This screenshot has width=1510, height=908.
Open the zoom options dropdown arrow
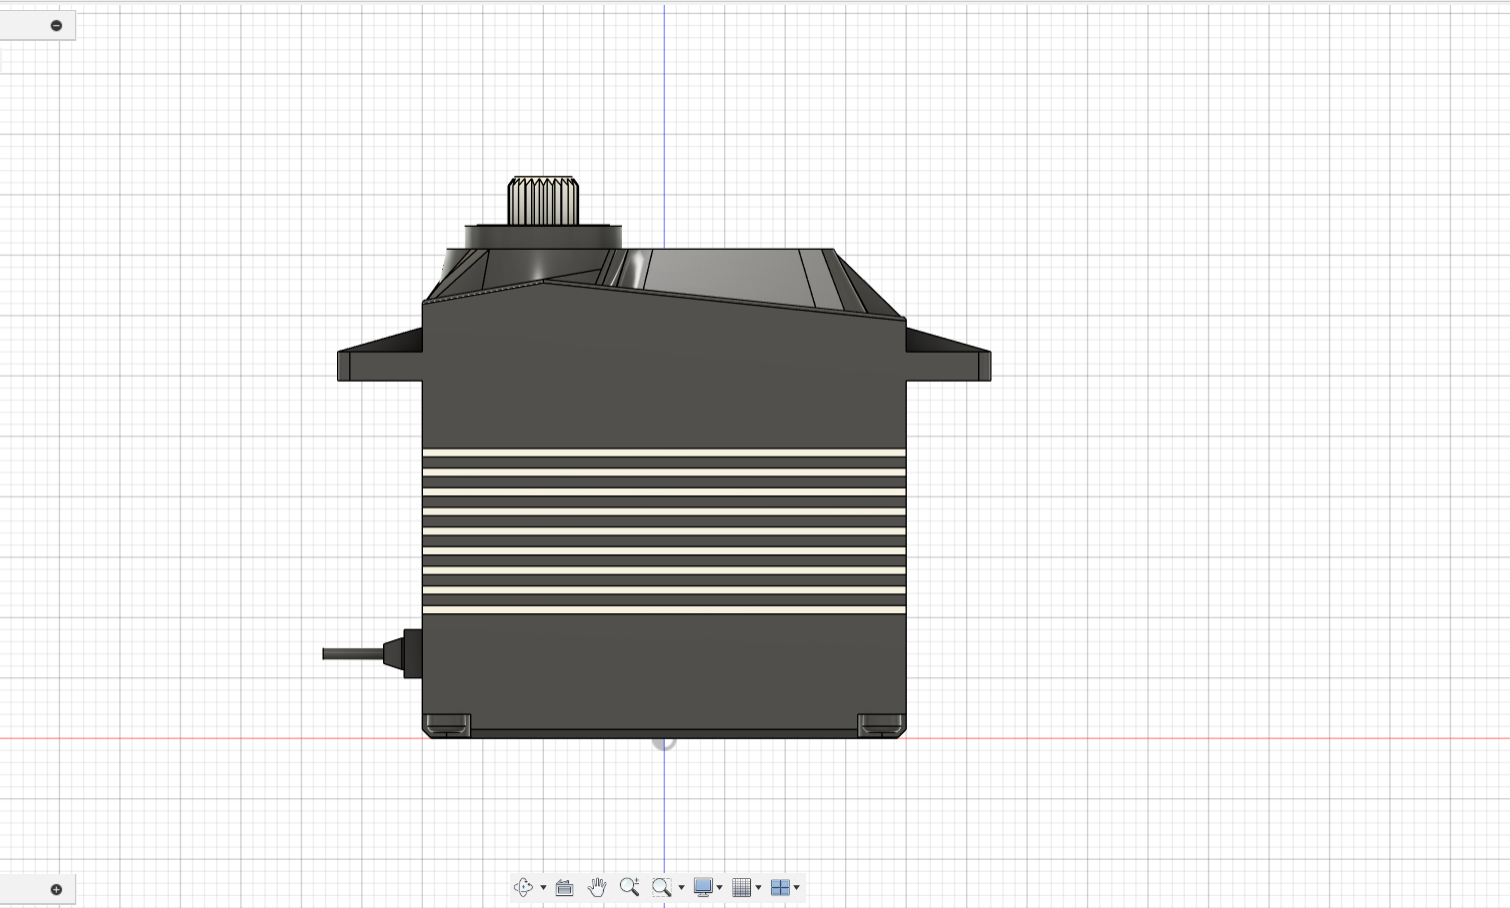click(x=681, y=888)
